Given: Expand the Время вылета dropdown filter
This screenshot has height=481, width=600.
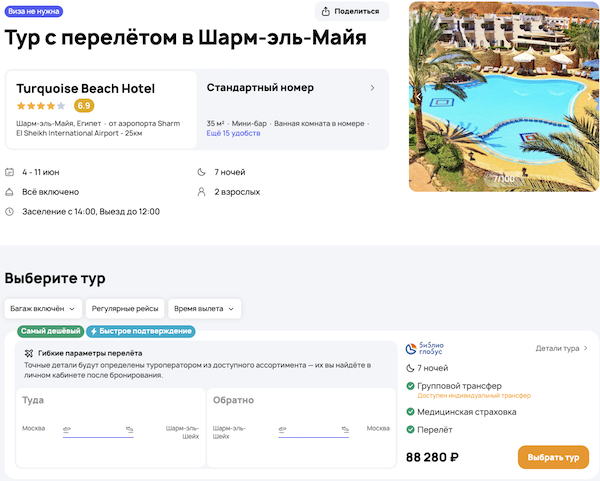Looking at the screenshot, I should 205,309.
